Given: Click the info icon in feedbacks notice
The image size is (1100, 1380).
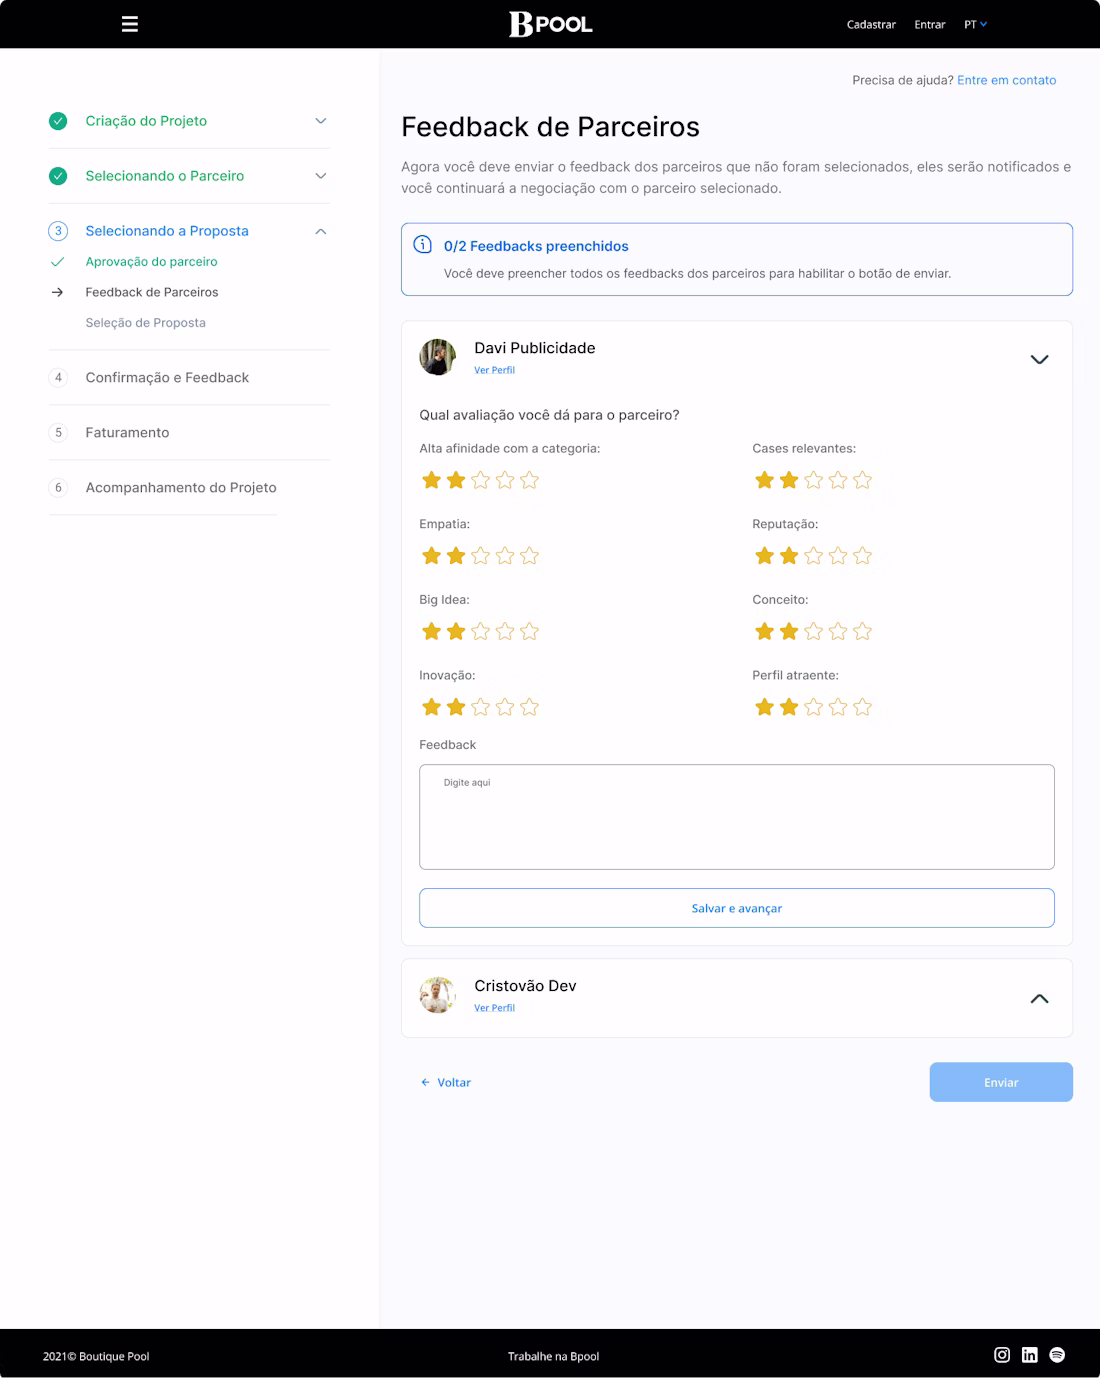Looking at the screenshot, I should [x=423, y=245].
